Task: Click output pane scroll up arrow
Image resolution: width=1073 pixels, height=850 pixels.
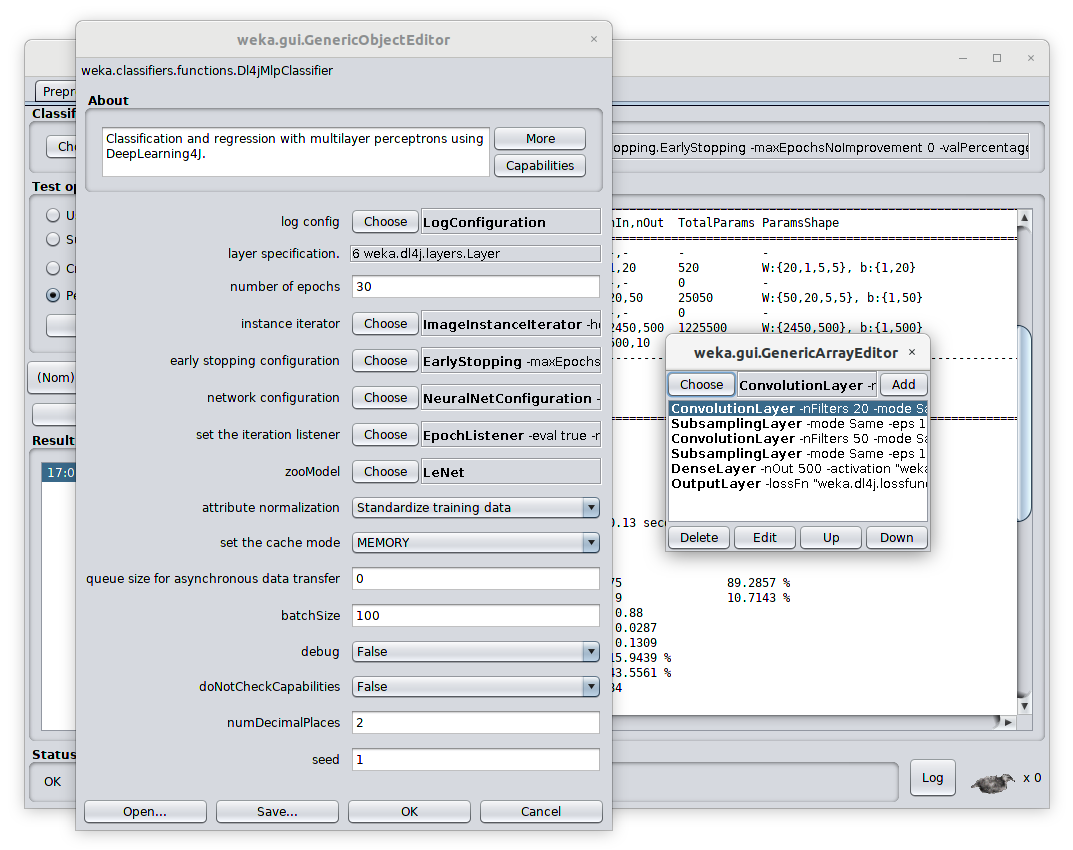Action: [x=1024, y=218]
